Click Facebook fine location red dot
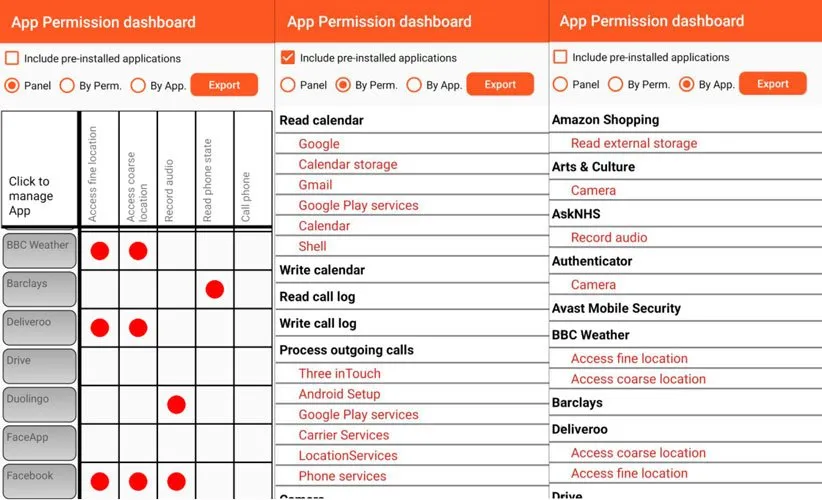The height and width of the screenshot is (500, 822). click(x=99, y=482)
